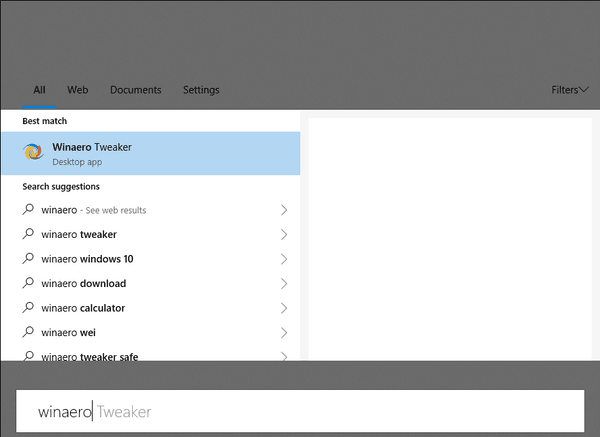Open the Filters dropdown
Image resolution: width=600 pixels, height=437 pixels.
click(x=569, y=90)
